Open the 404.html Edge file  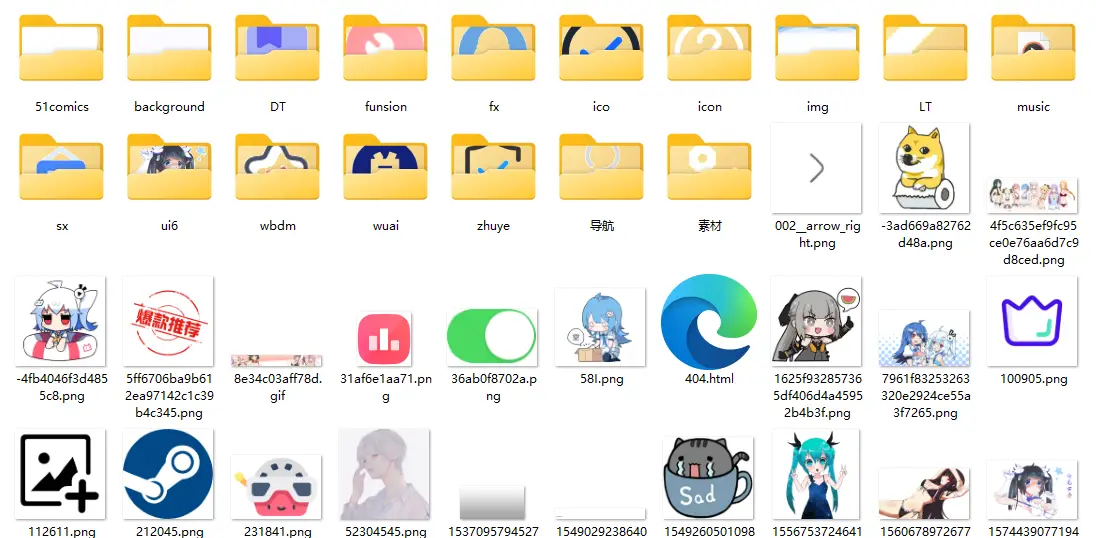[x=709, y=322]
